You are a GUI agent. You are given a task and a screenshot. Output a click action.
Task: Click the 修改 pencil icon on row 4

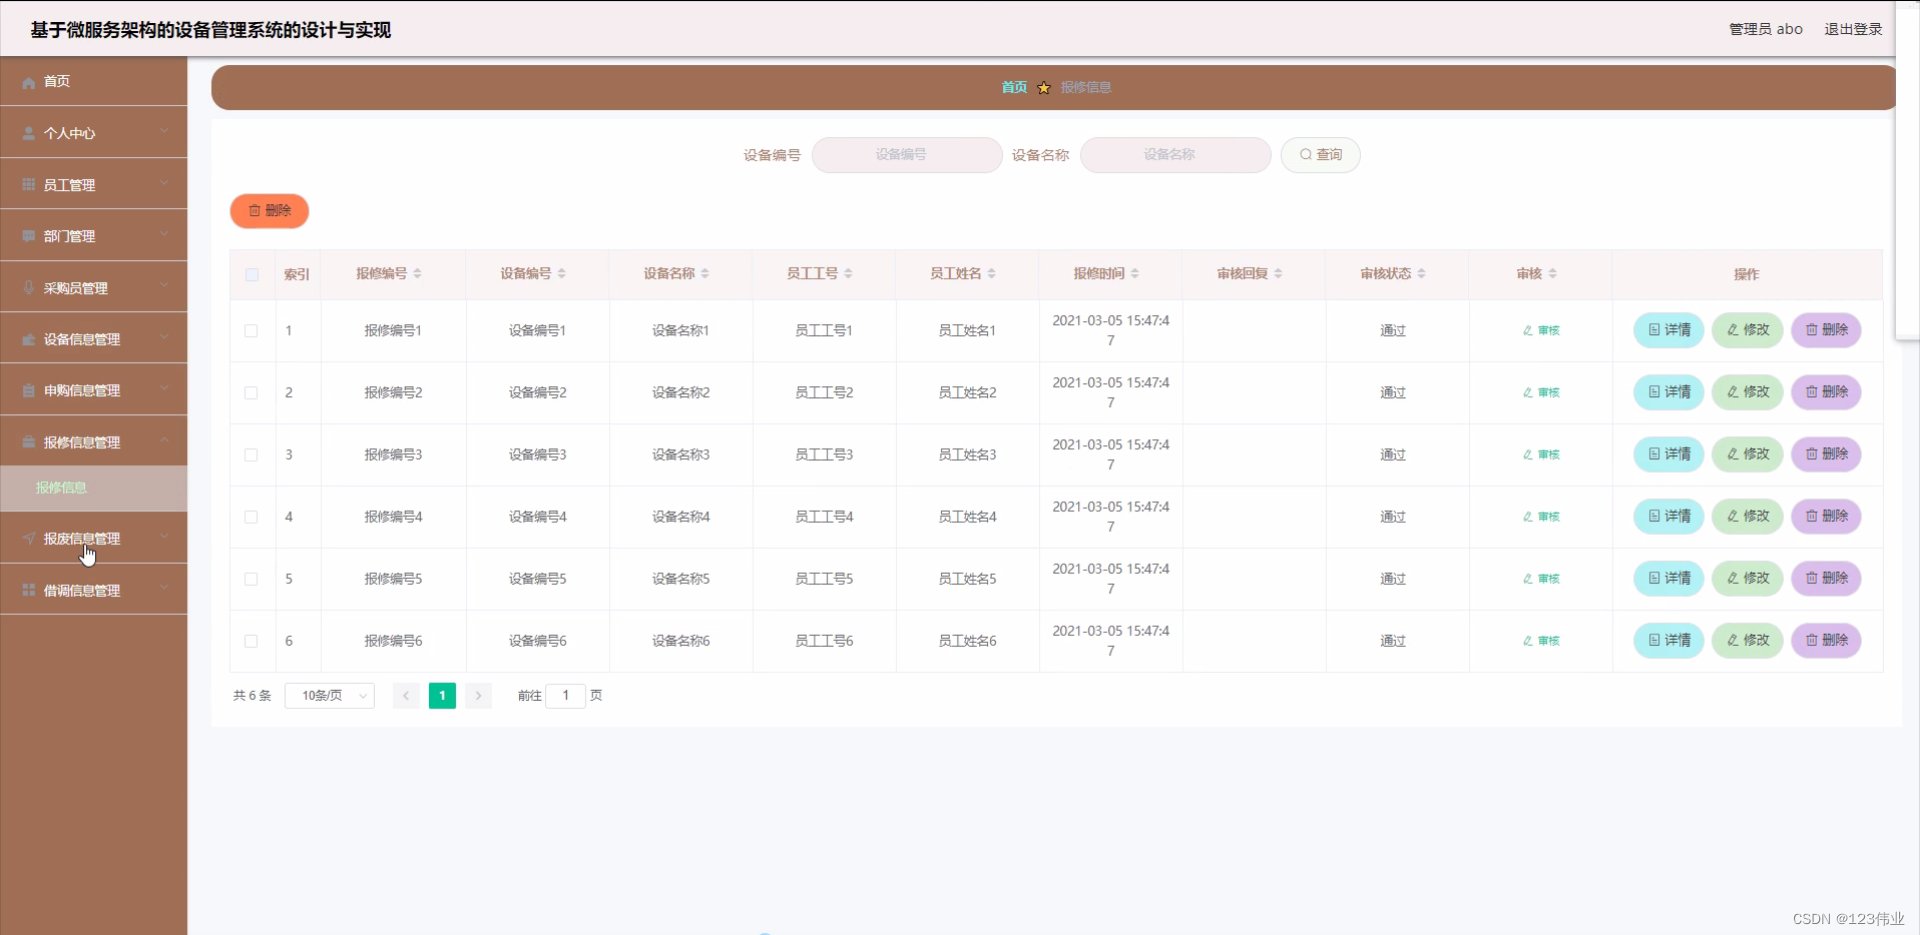1731,516
